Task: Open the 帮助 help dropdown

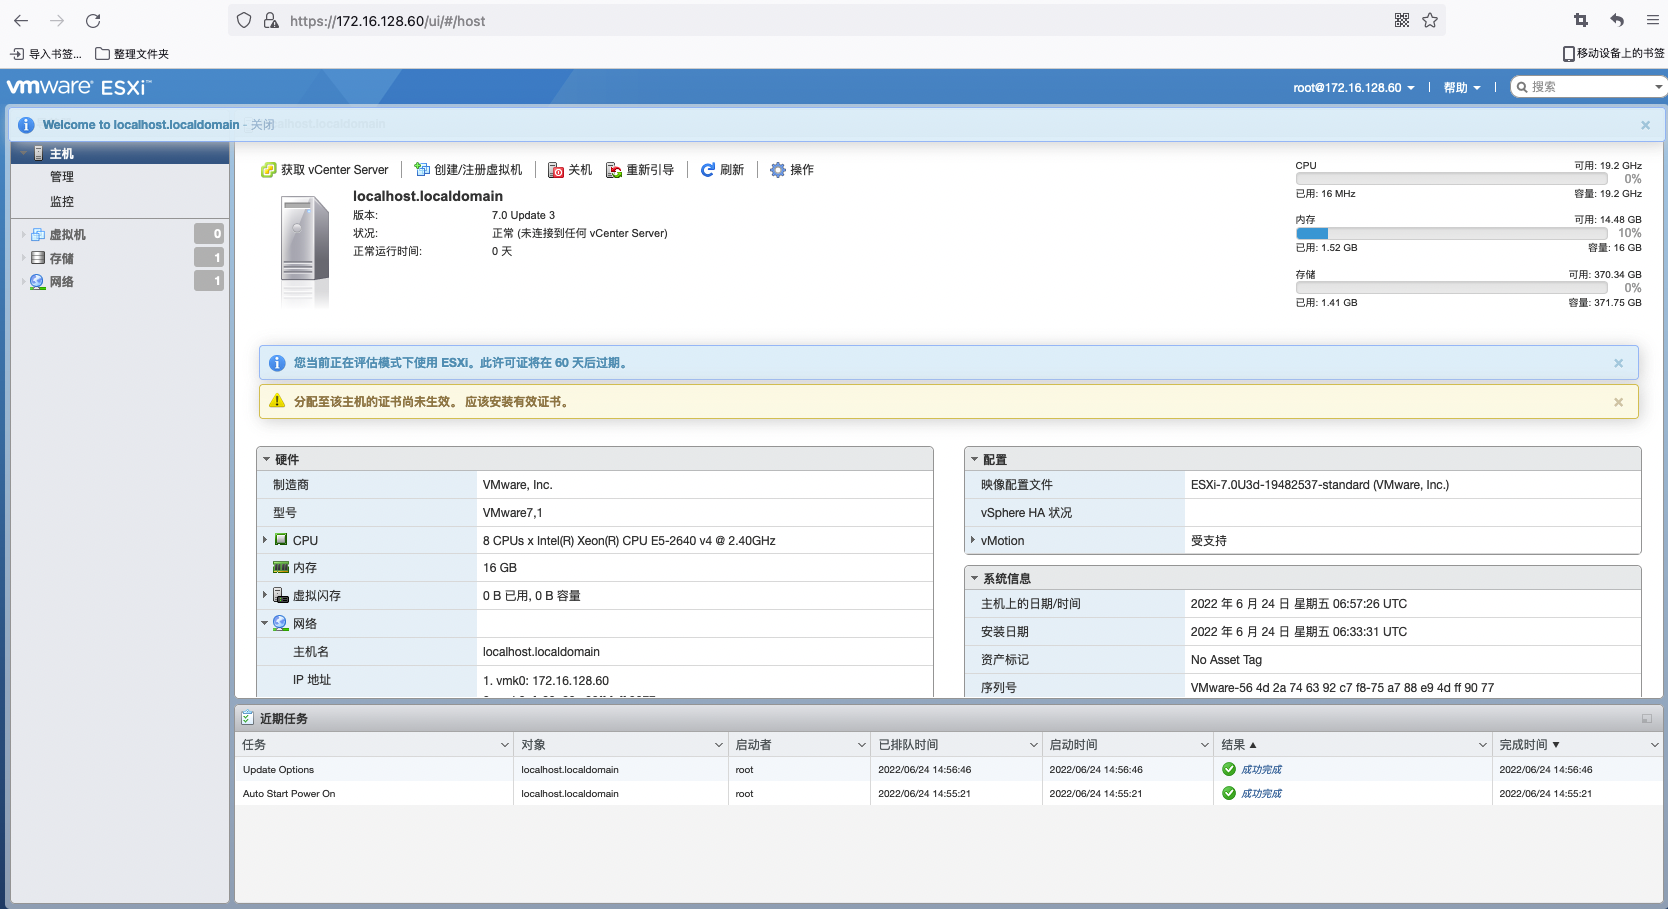Action: (x=1461, y=88)
